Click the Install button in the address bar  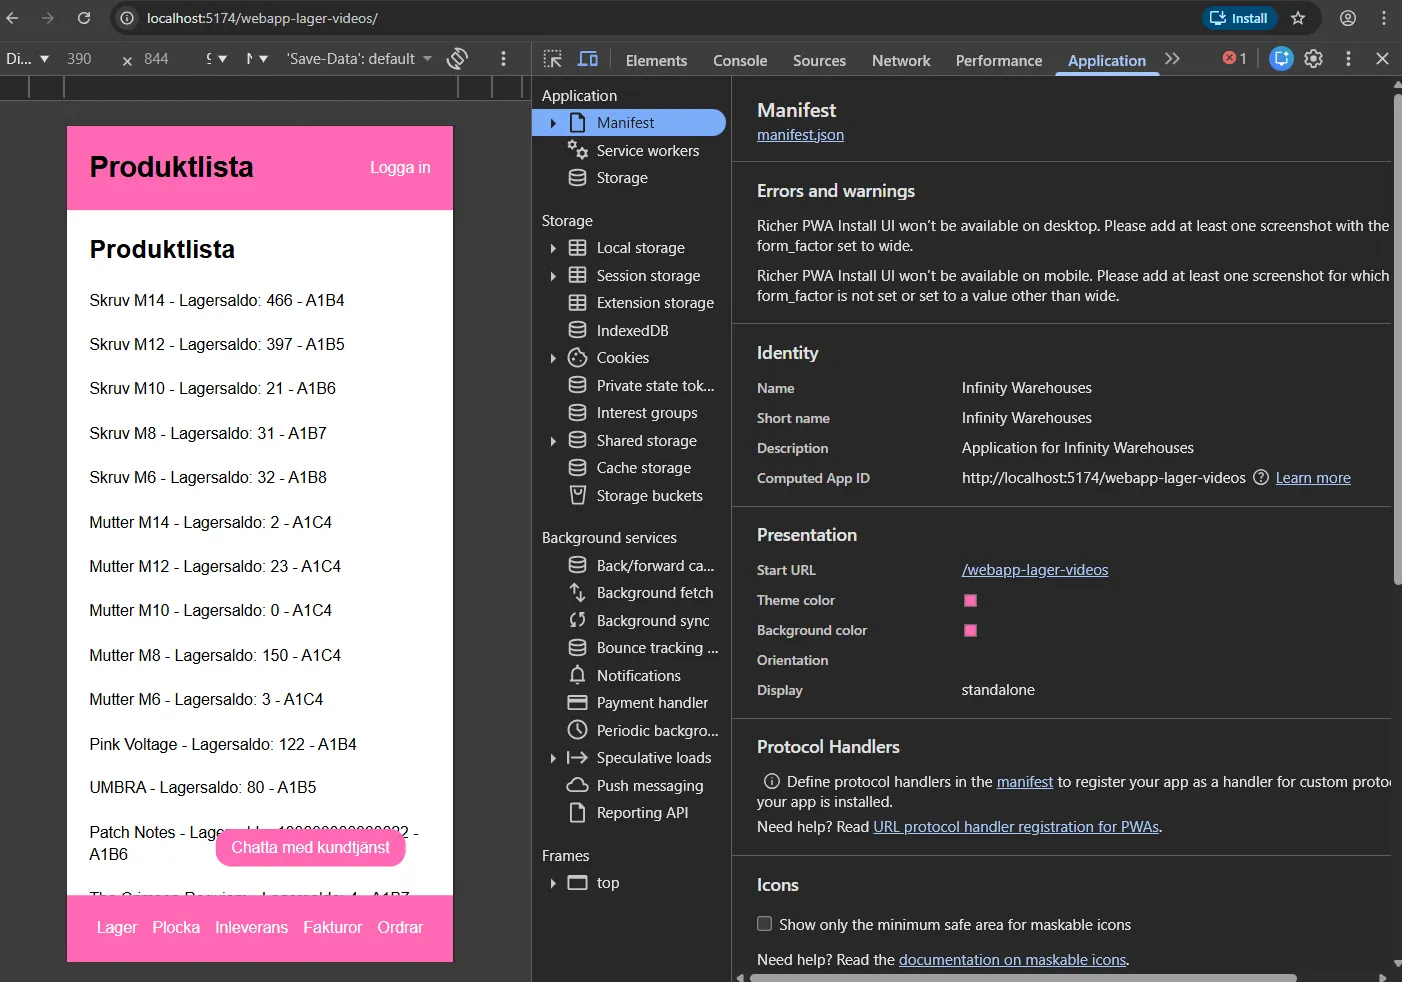click(x=1239, y=18)
